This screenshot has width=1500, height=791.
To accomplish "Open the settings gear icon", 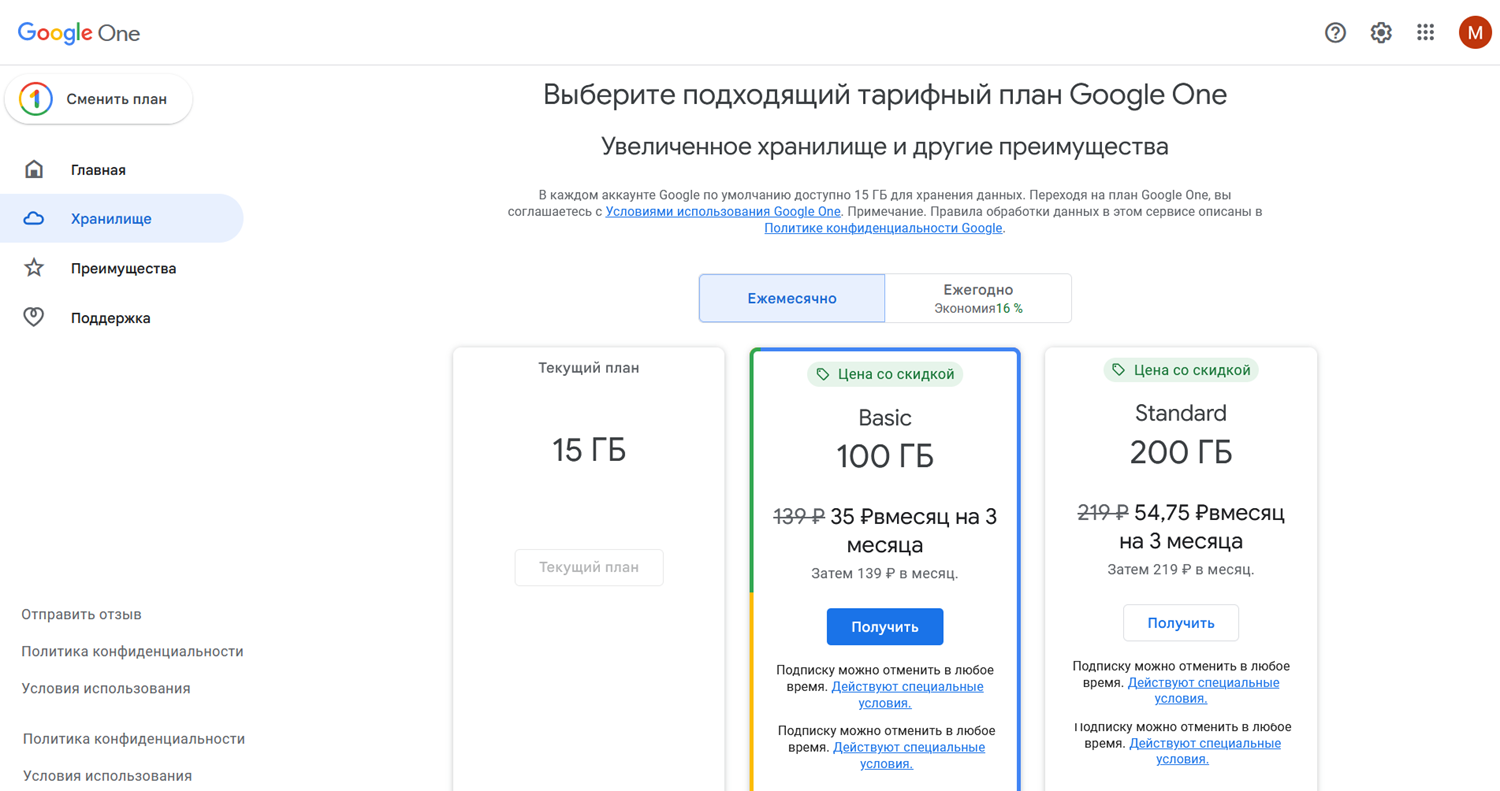I will pyautogui.click(x=1381, y=33).
